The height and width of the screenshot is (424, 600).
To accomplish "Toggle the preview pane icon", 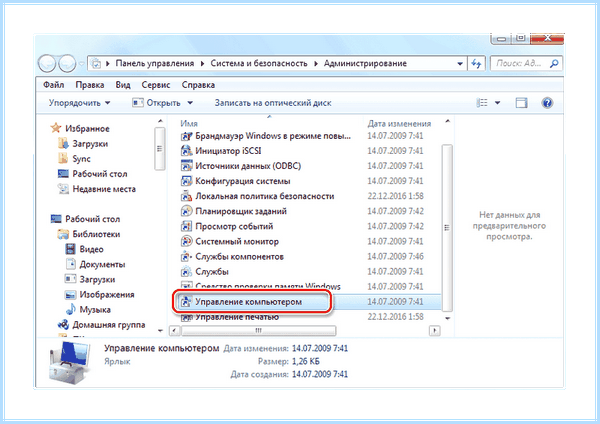I will pos(521,103).
